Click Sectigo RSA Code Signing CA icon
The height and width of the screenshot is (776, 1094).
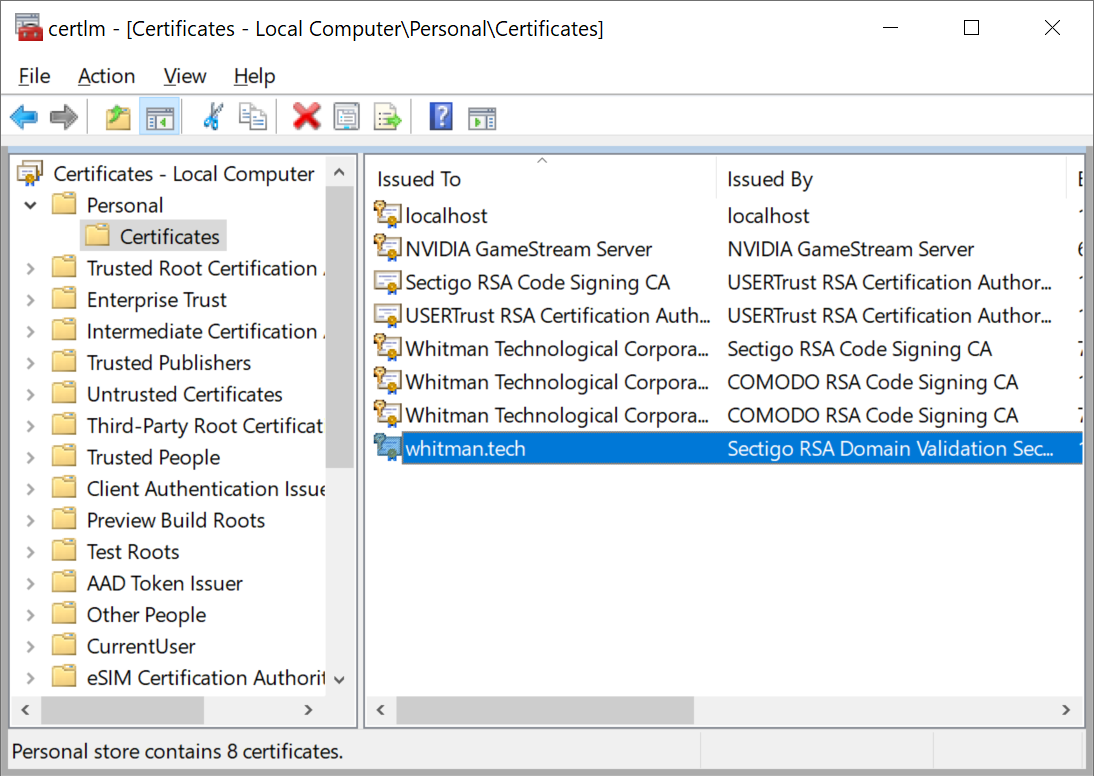387,281
